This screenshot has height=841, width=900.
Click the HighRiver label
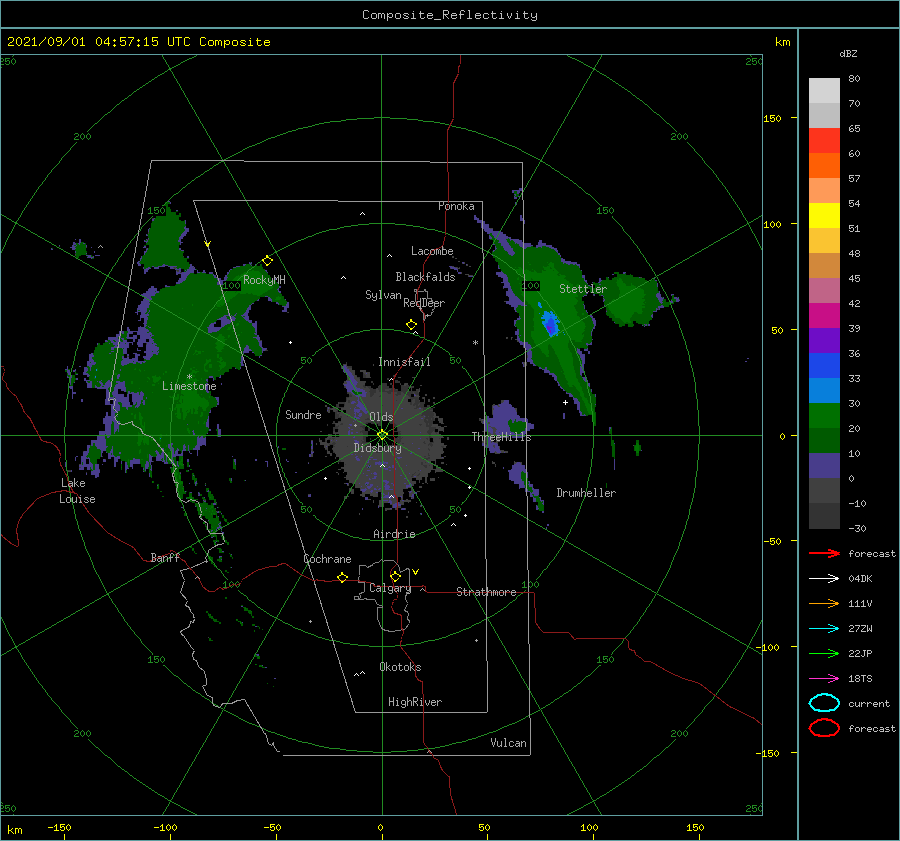415,702
